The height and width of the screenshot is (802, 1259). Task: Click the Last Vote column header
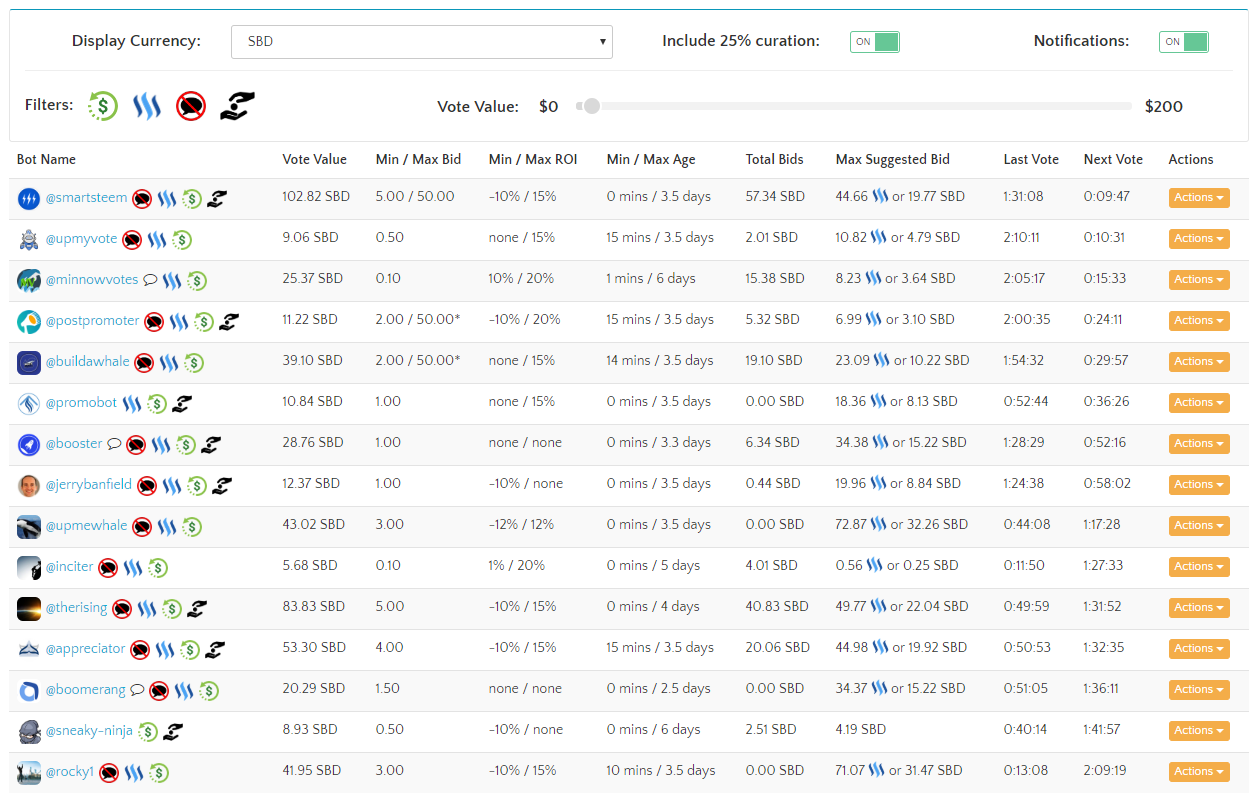[x=1031, y=160]
